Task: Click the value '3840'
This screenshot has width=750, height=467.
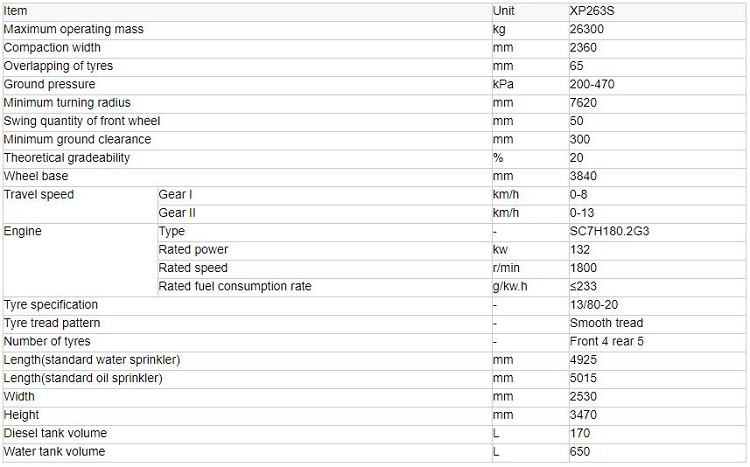Action: [x=583, y=176]
